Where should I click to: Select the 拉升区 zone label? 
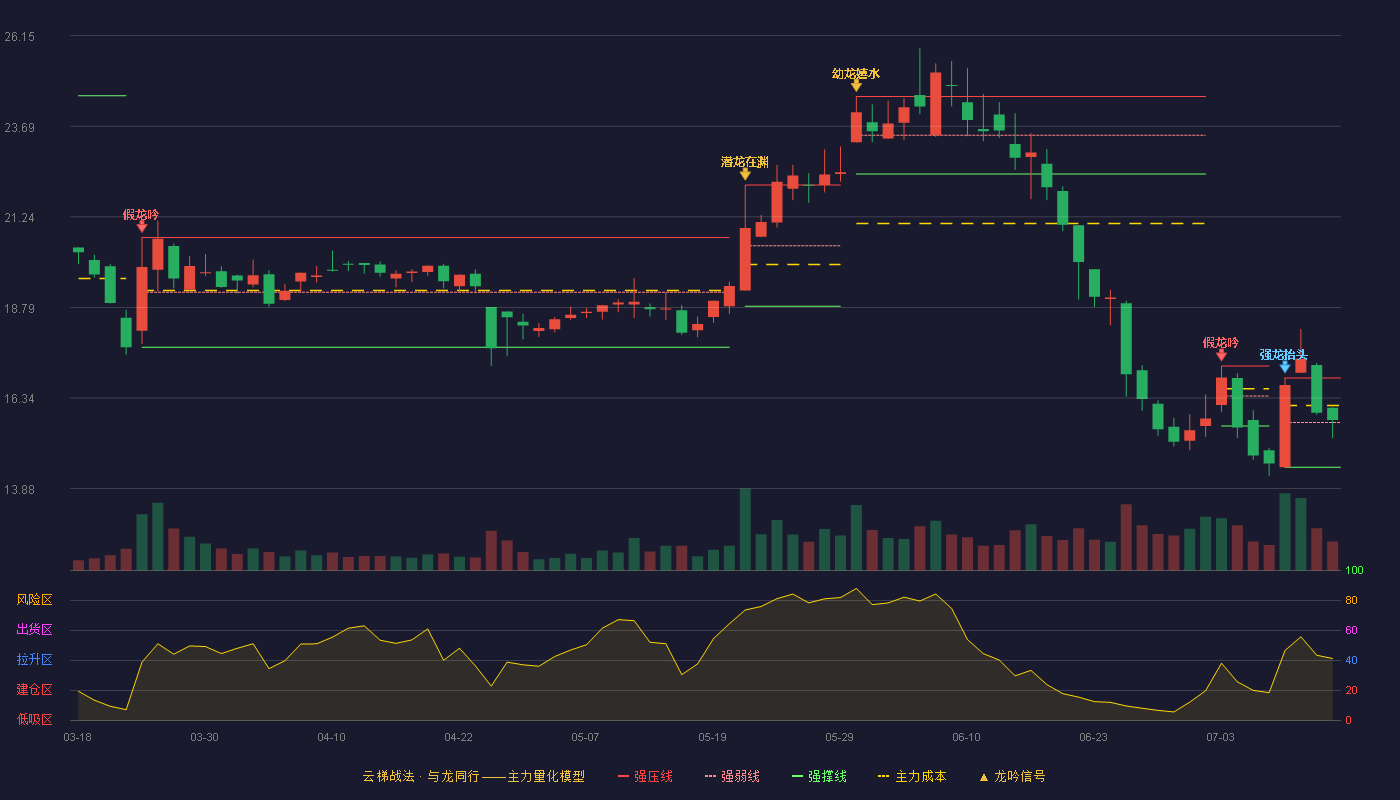coord(34,660)
